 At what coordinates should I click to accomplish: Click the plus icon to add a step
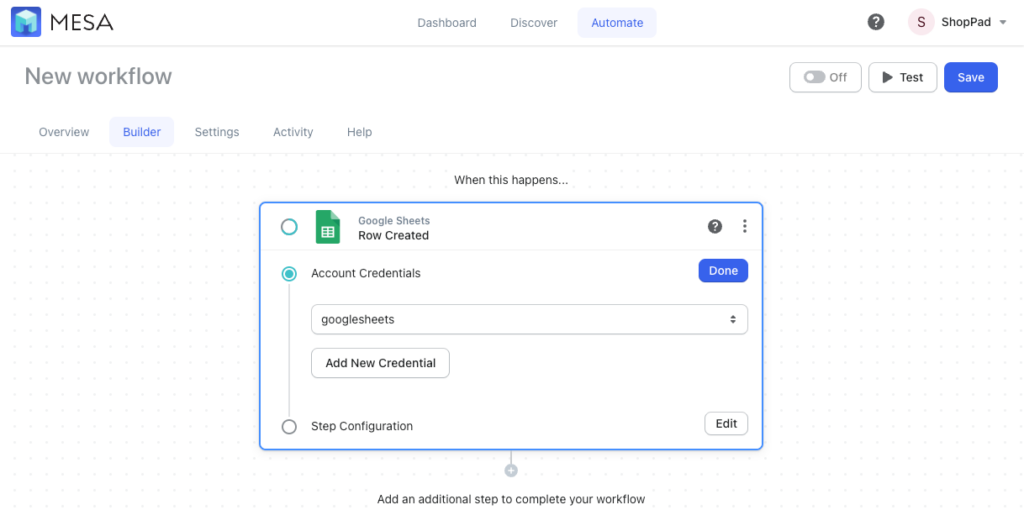511,470
